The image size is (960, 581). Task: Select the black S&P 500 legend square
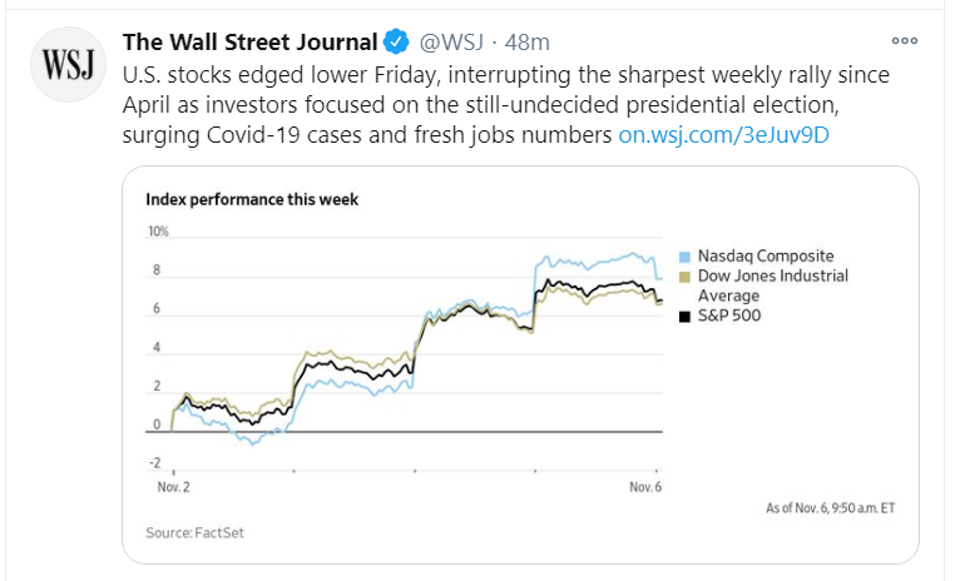coord(683,312)
